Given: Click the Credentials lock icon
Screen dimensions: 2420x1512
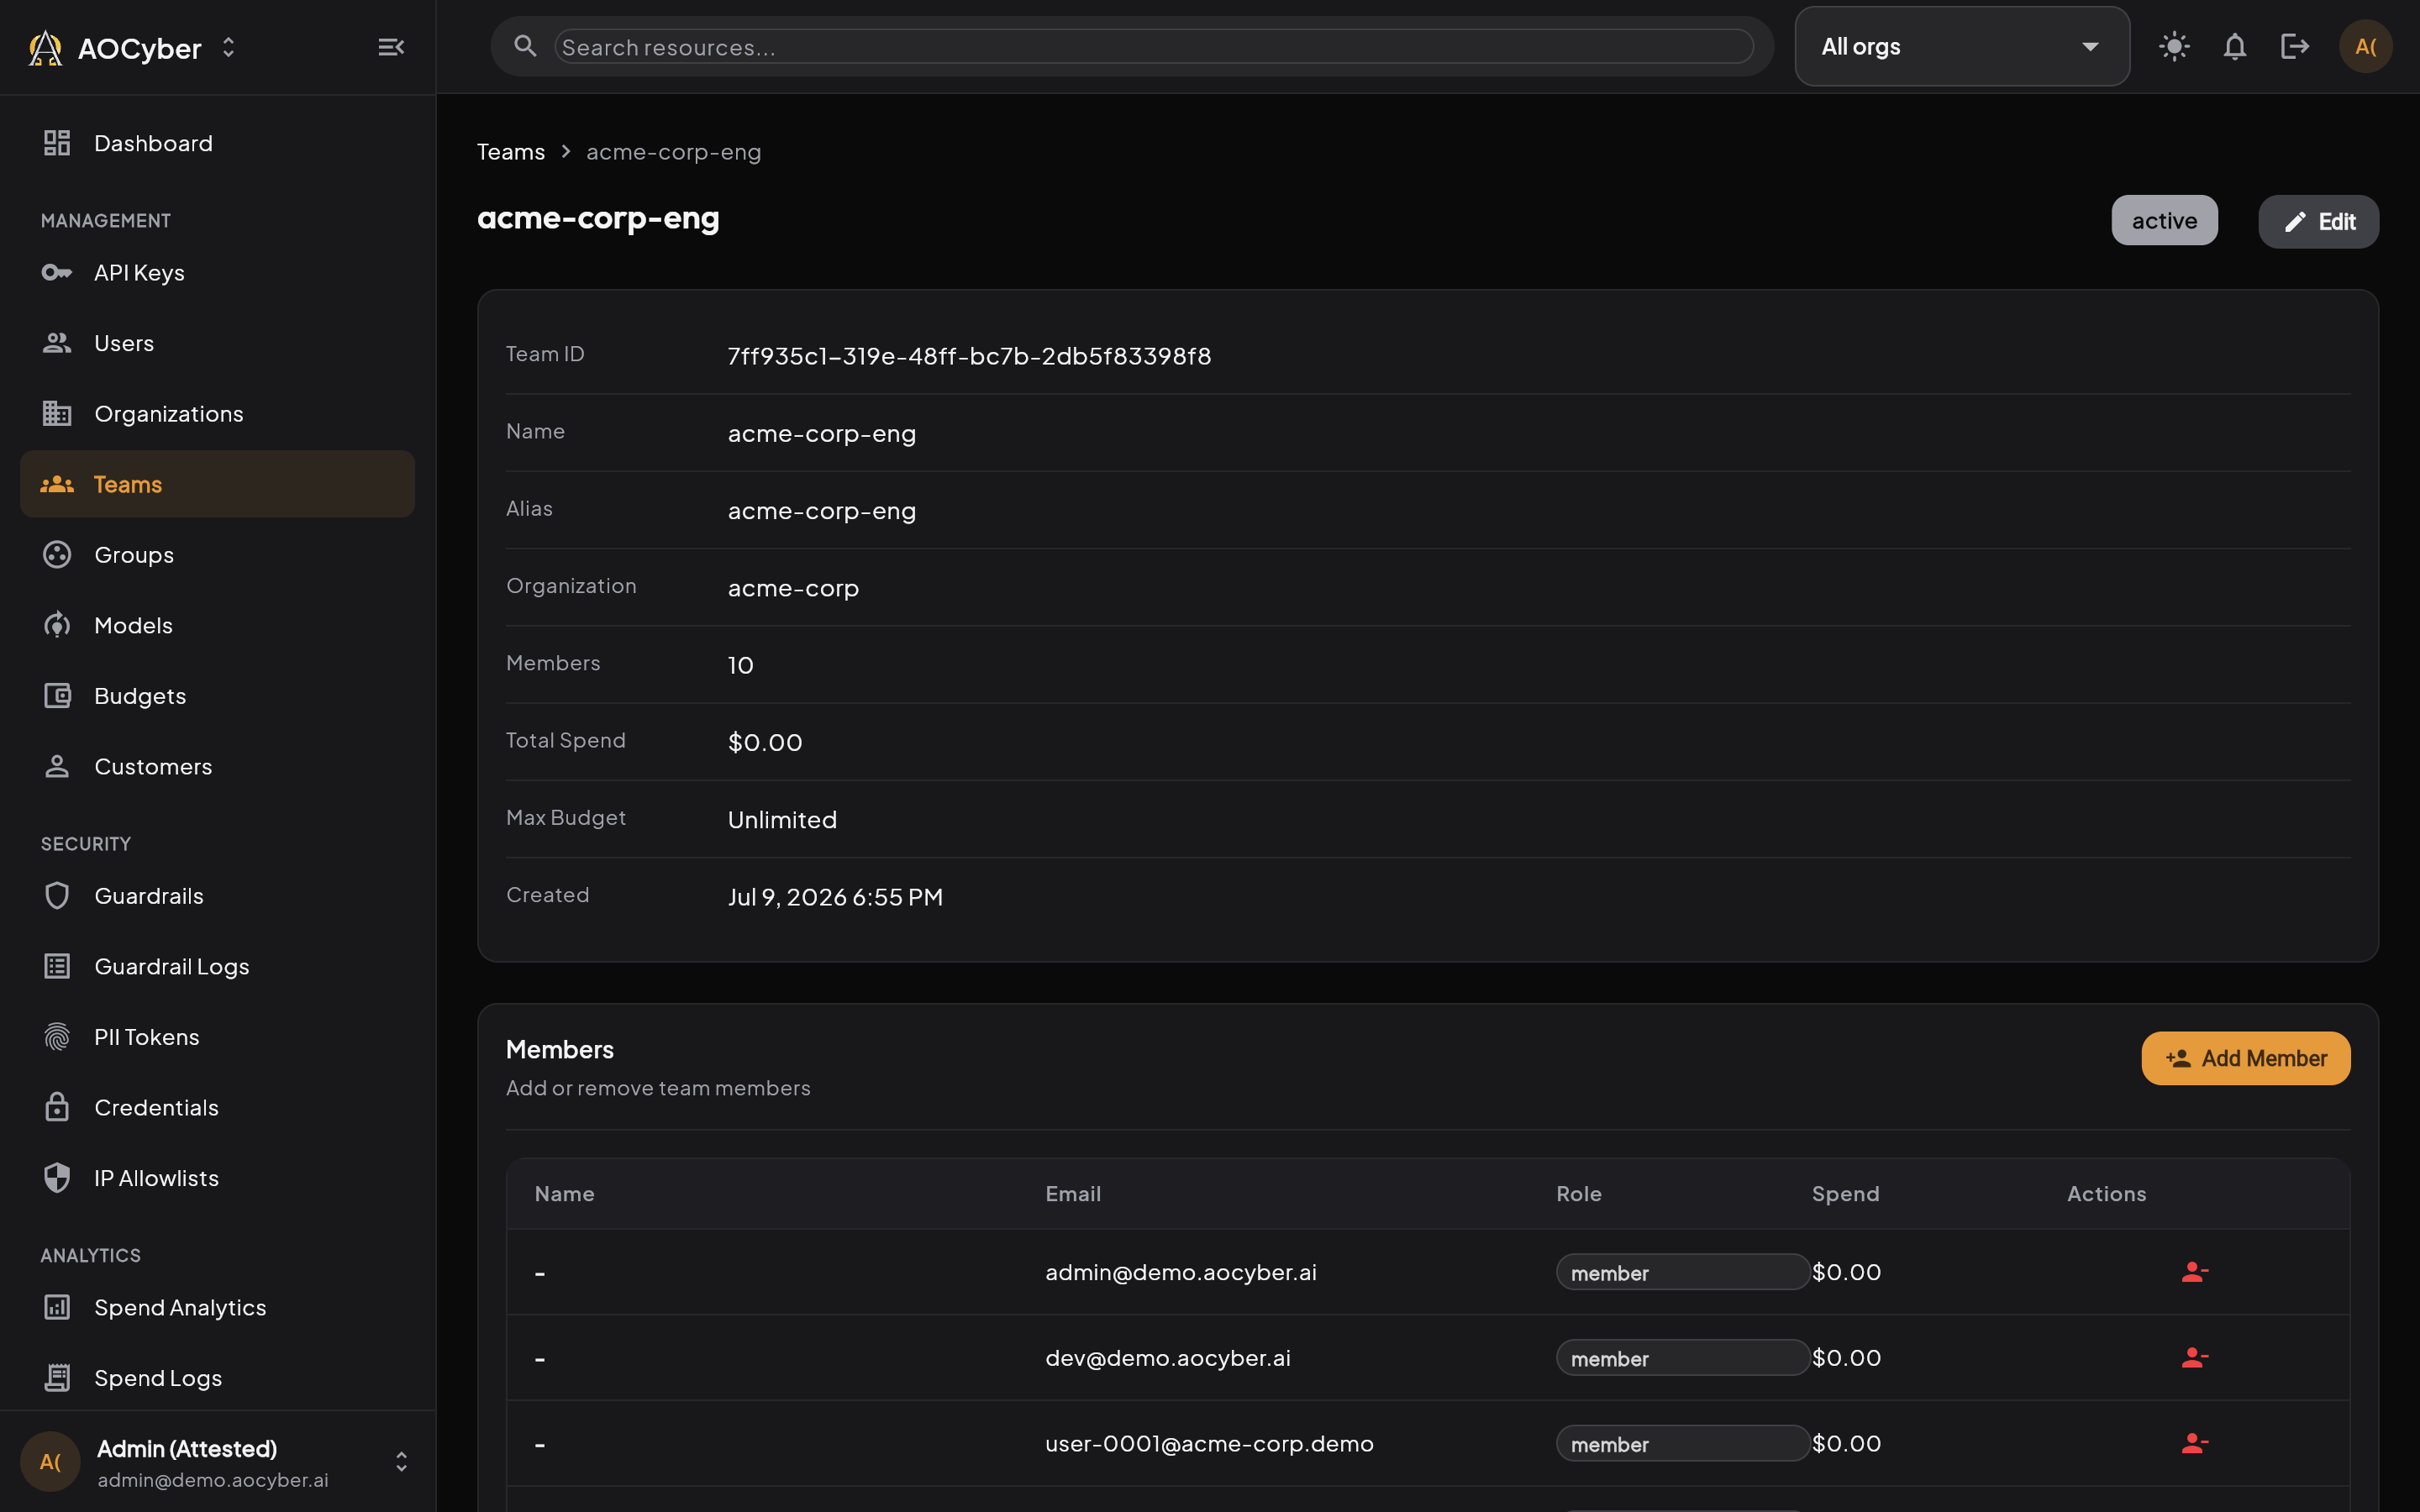Looking at the screenshot, I should (57, 1107).
